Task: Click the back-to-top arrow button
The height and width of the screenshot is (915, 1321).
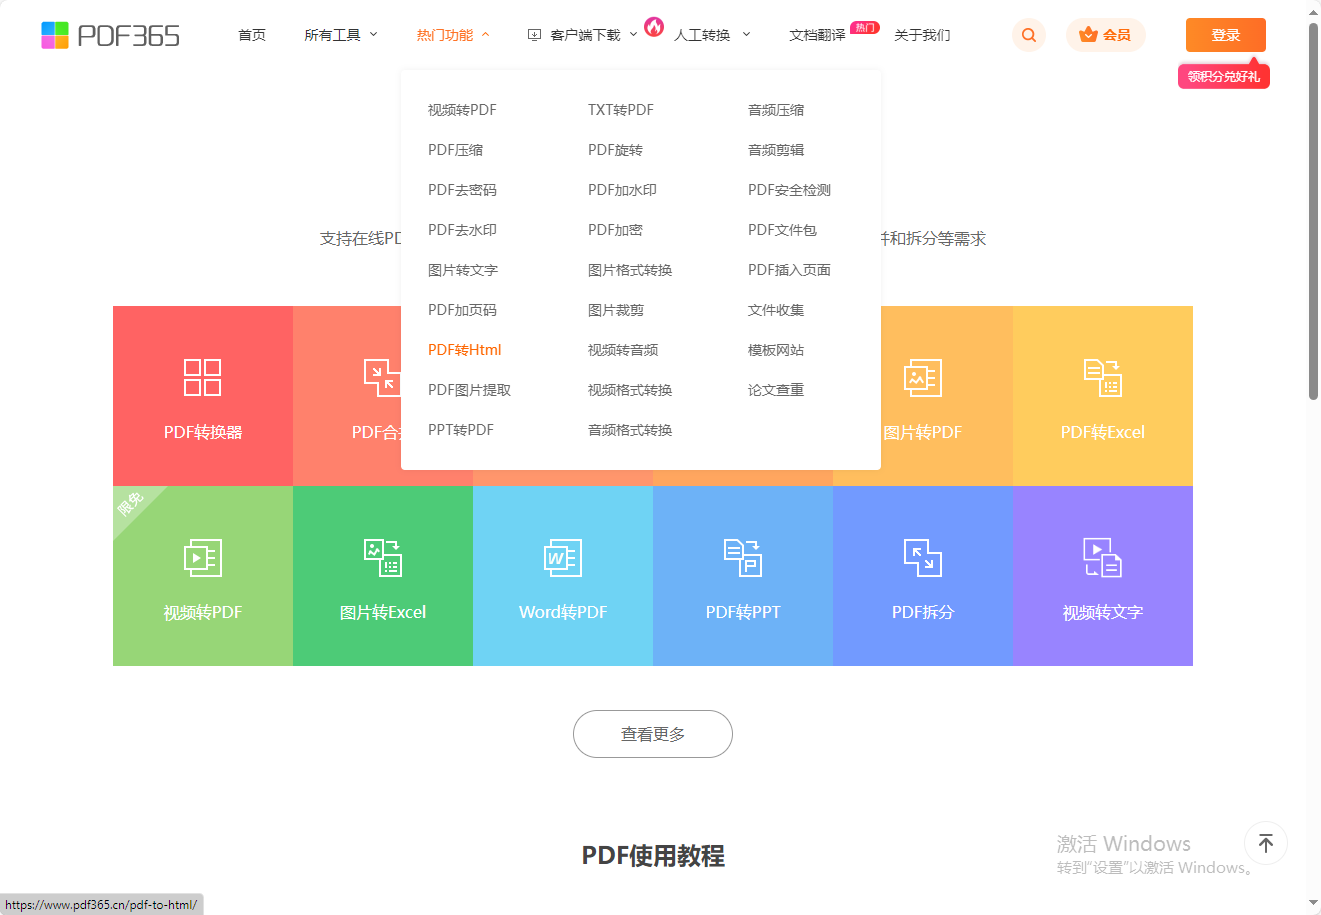Action: 1266,843
